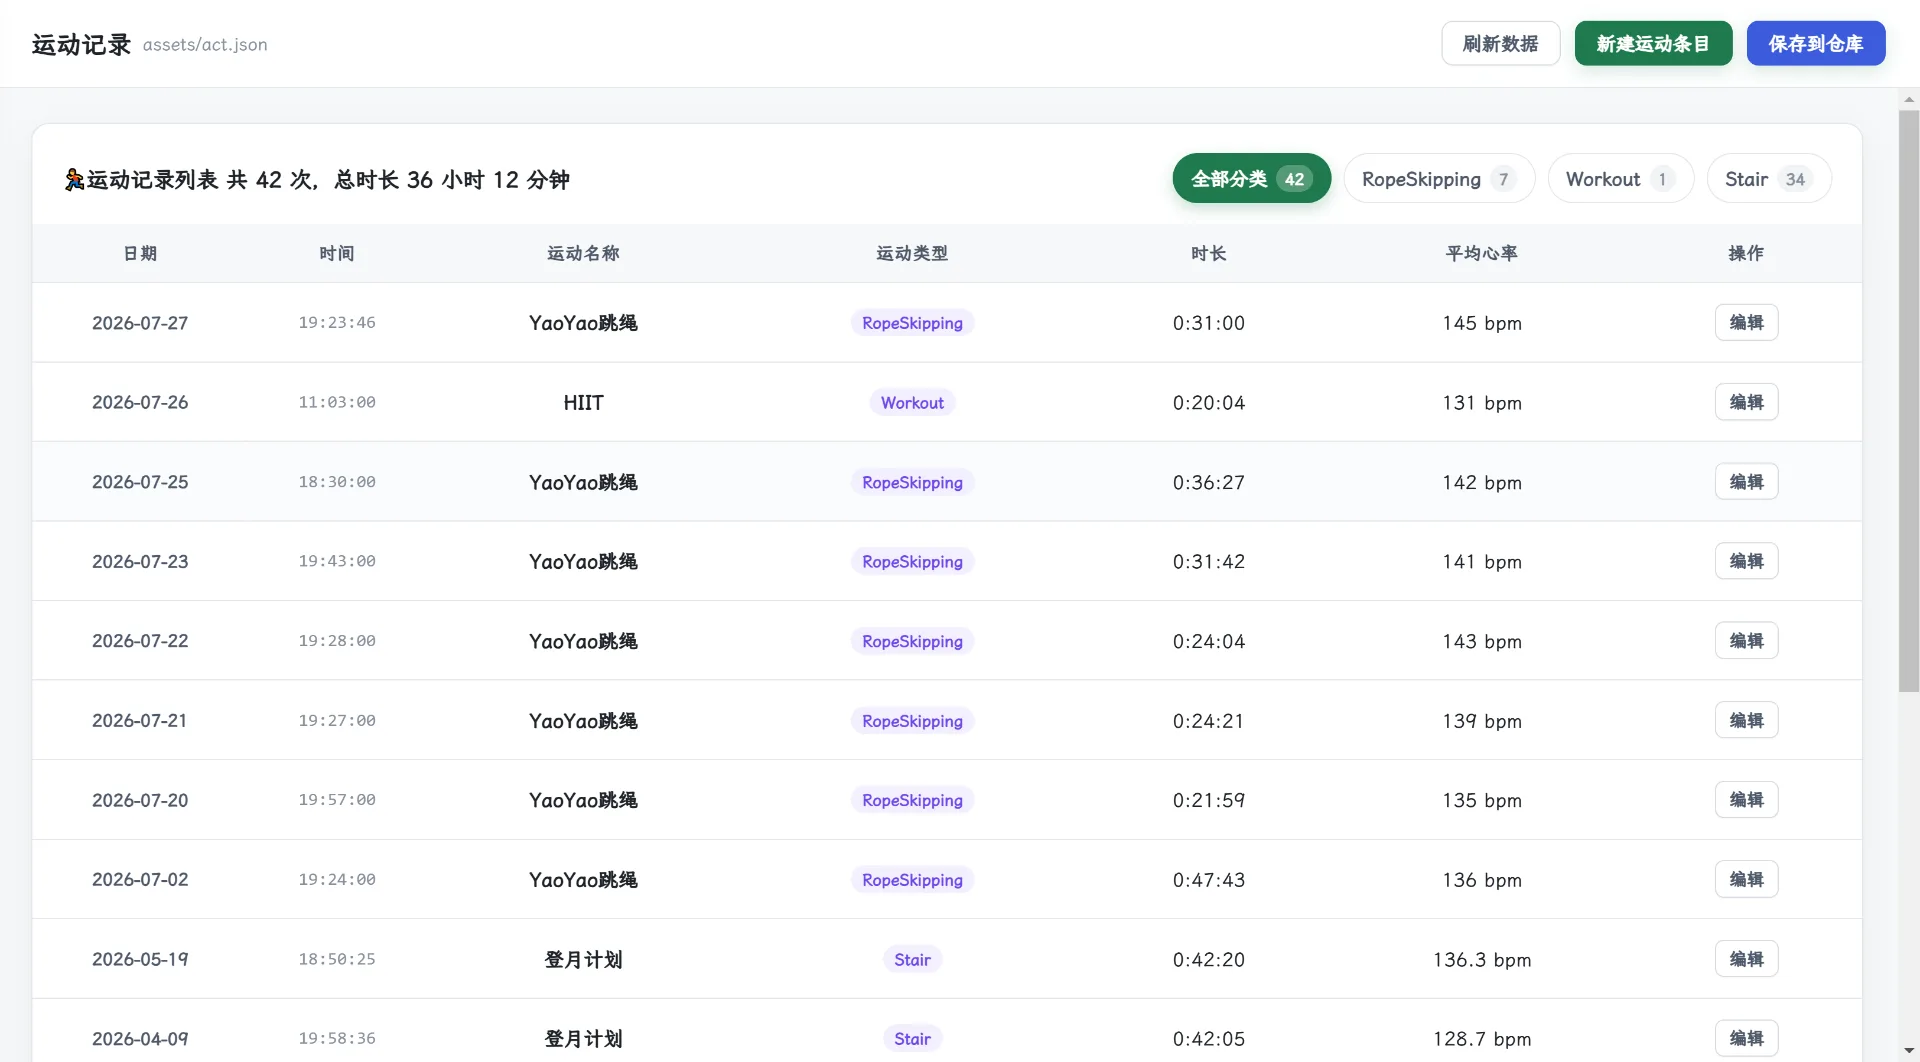This screenshot has height=1062, width=1920.
Task: Filter by Stair category
Action: (x=1769, y=179)
